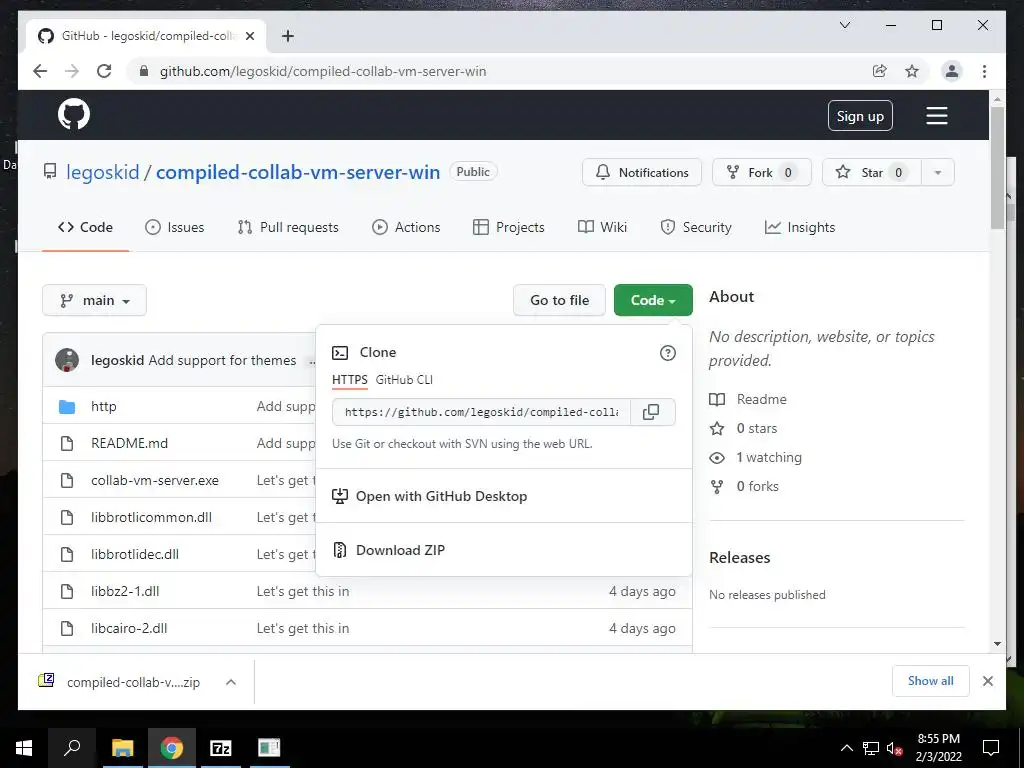Fork the repository
The height and width of the screenshot is (768, 1024).
[761, 172]
